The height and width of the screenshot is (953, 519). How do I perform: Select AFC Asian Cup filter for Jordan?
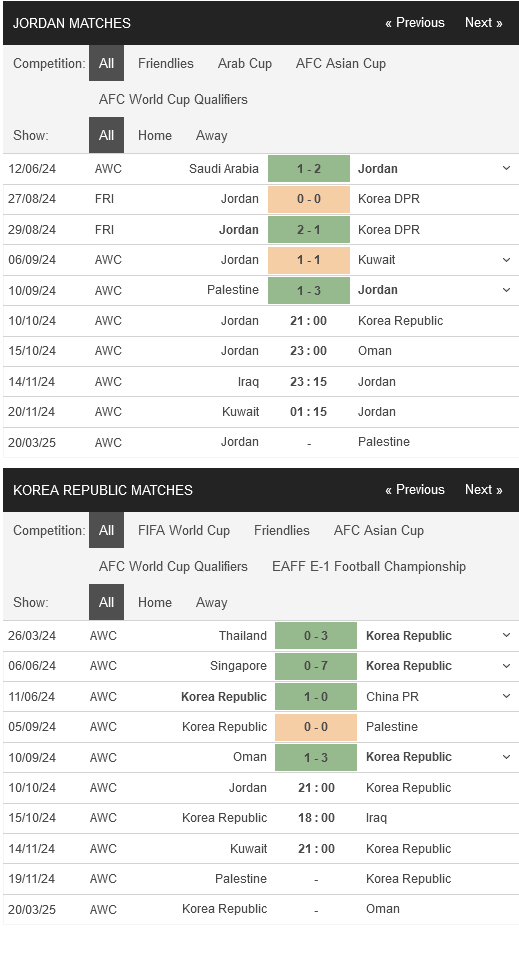[341, 63]
